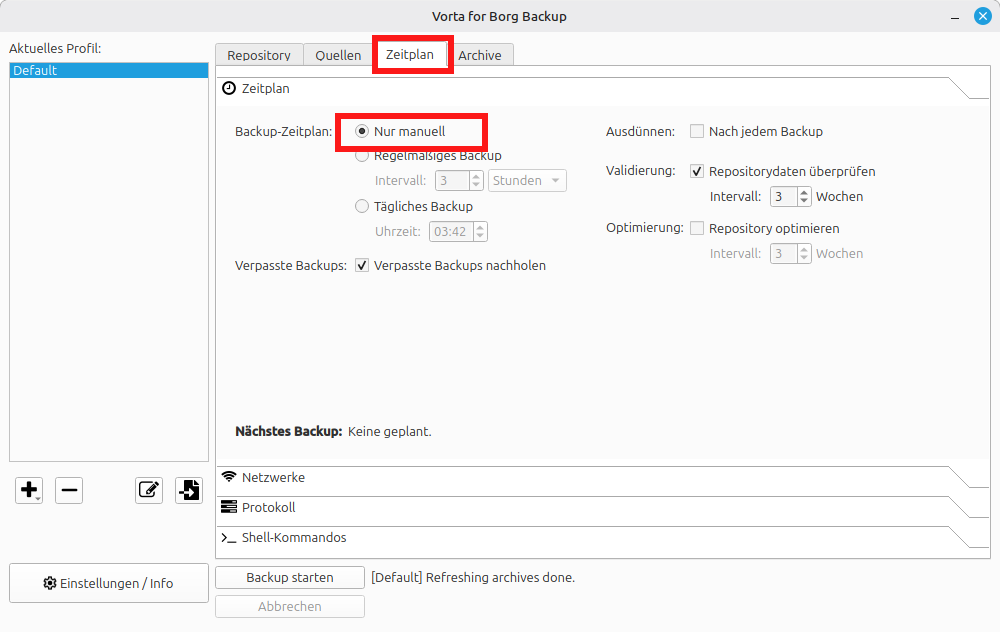
Task: Open the Stunden interval unit dropdown
Action: tap(527, 180)
